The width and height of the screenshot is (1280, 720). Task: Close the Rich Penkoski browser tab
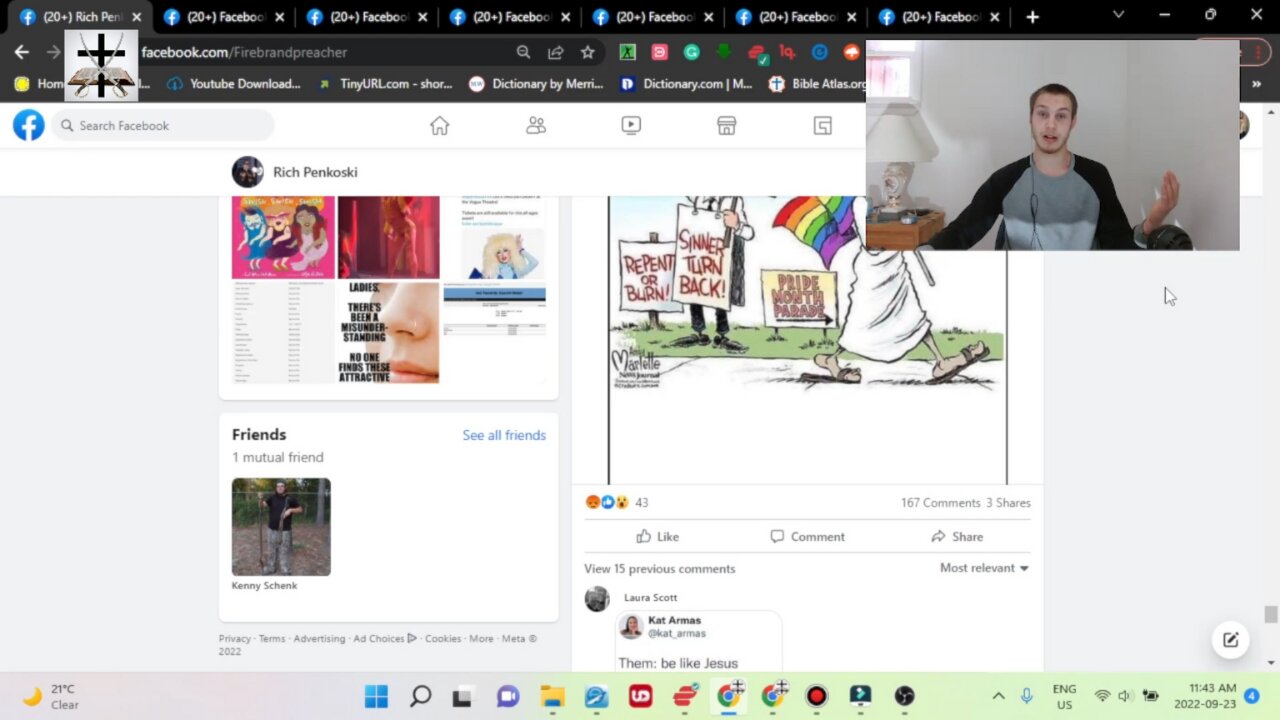[137, 17]
